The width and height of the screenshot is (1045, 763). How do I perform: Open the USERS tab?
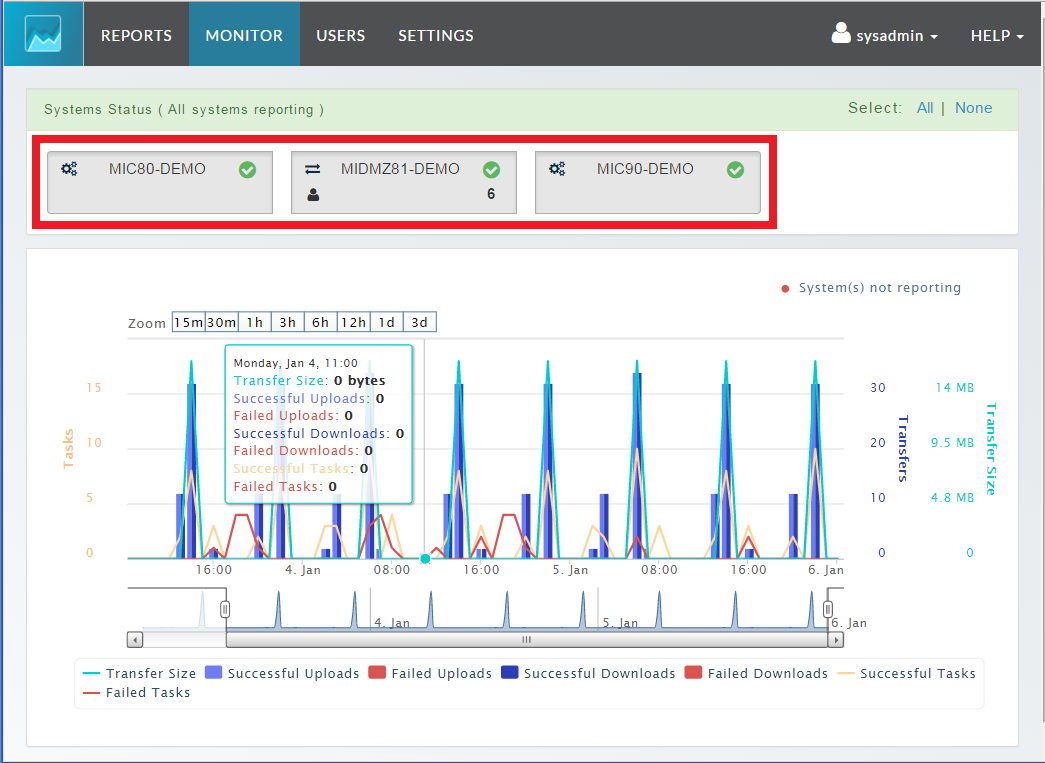[341, 35]
